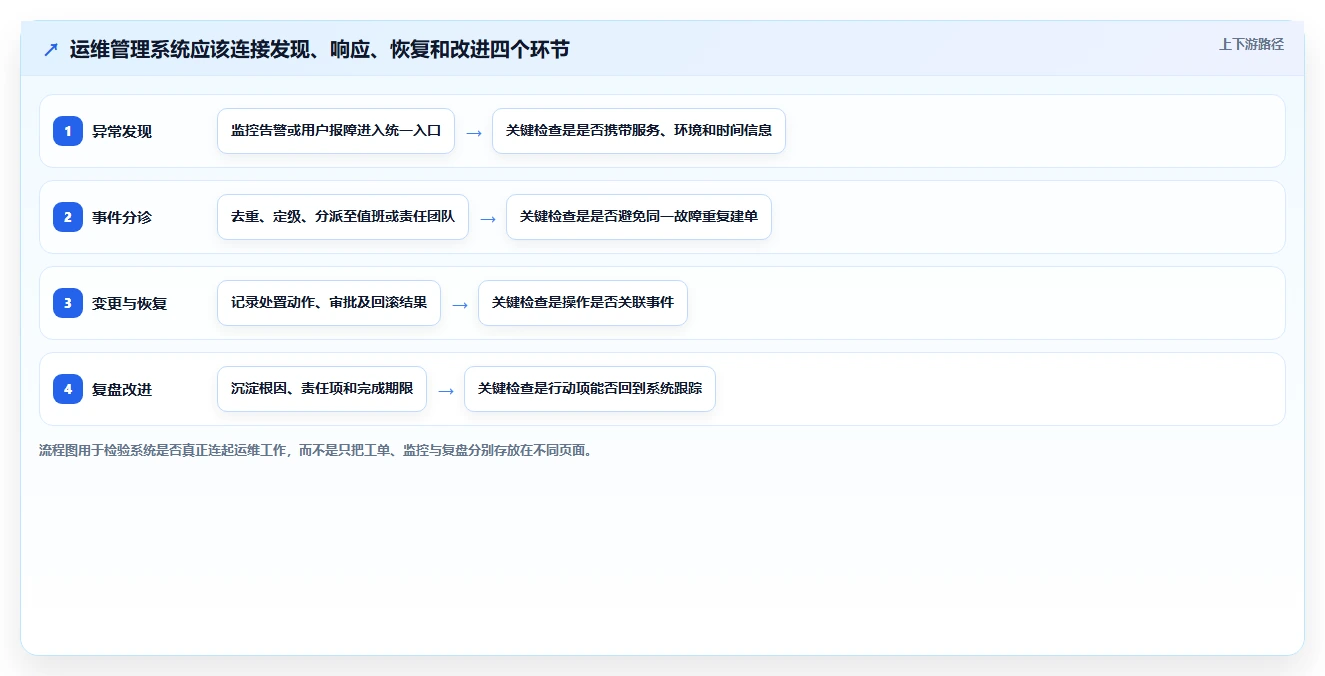Viewport: 1325px width, 676px height.
Task: Select the 复盘改进 step label
Action: pos(122,389)
